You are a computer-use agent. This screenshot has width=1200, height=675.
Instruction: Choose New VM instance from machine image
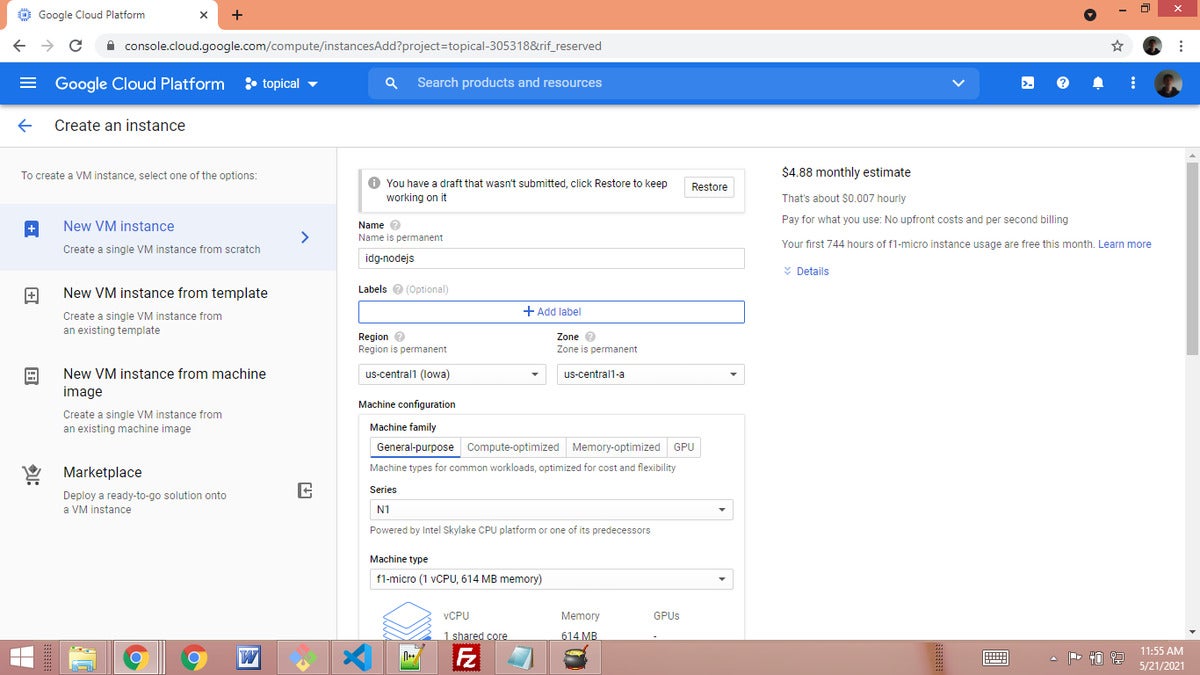(168, 400)
